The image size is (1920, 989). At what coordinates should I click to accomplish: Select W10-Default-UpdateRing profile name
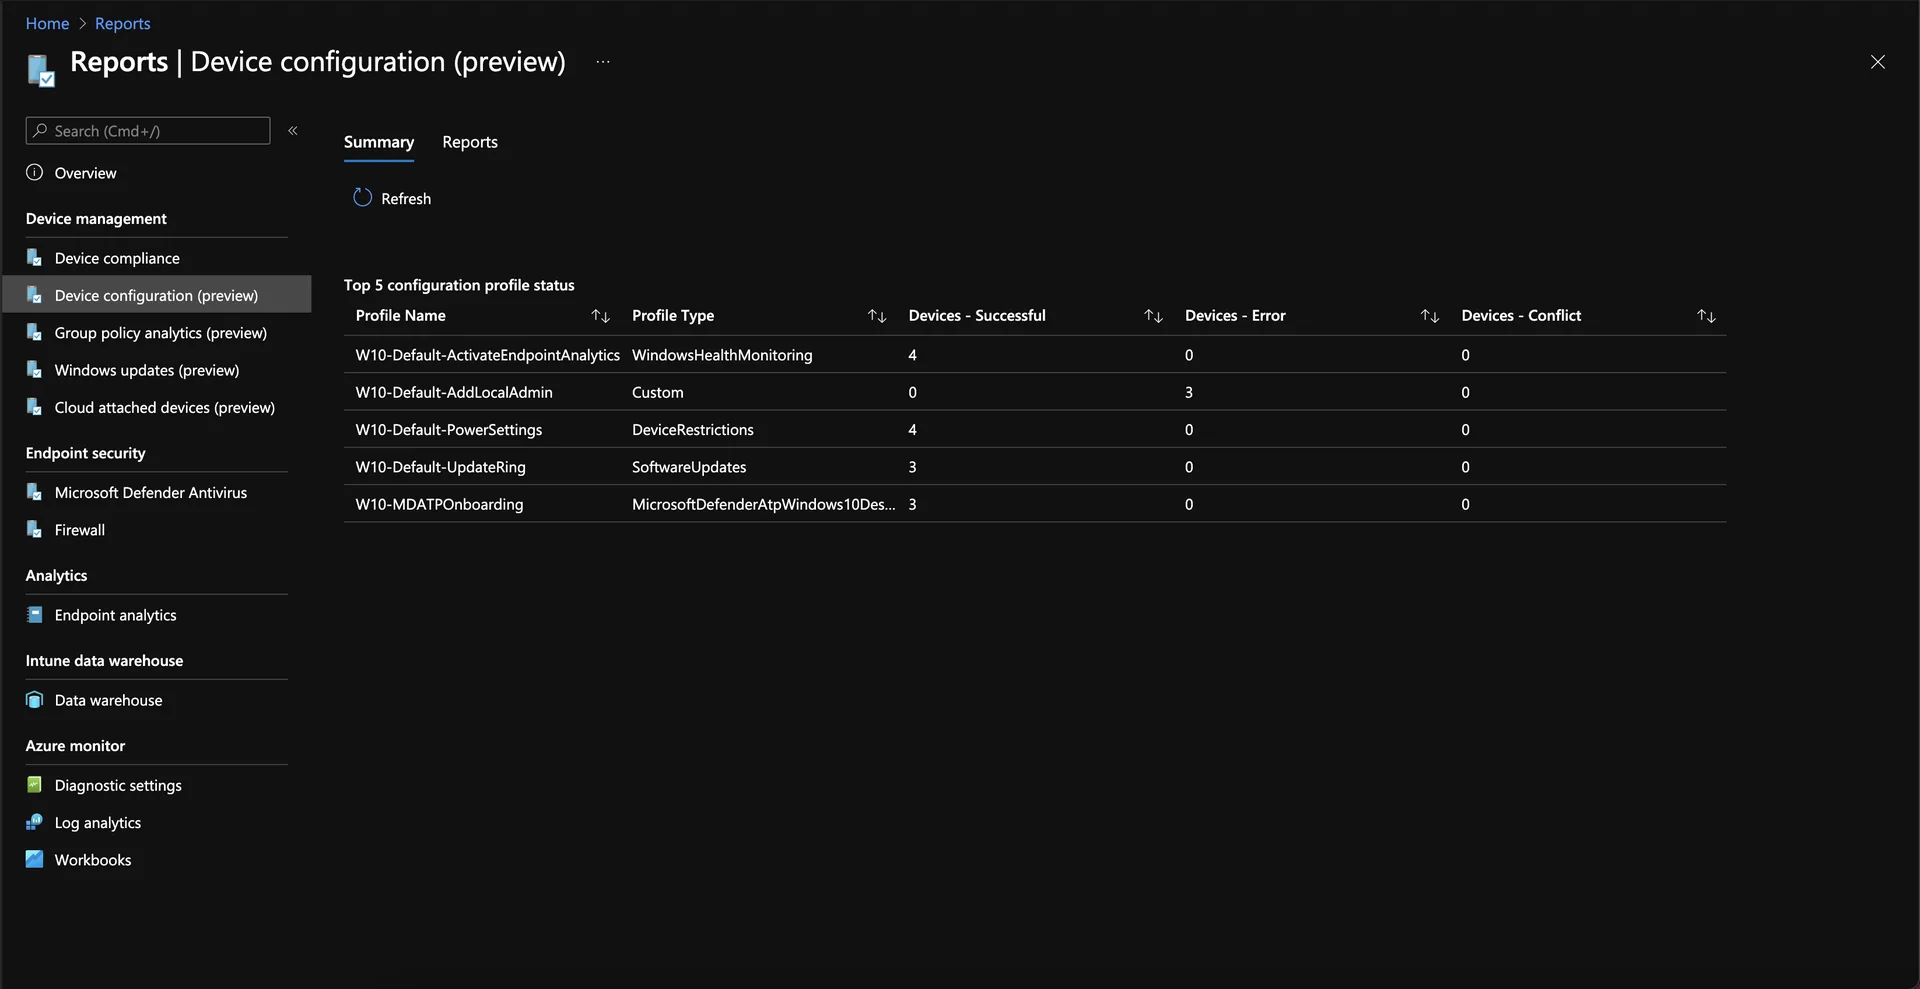pos(440,467)
